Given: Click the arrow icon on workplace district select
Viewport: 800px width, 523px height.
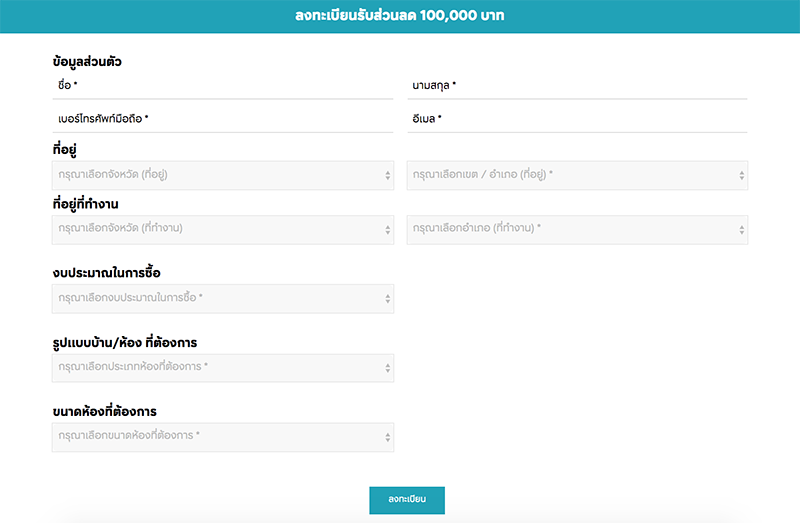Looking at the screenshot, I should [x=742, y=230].
